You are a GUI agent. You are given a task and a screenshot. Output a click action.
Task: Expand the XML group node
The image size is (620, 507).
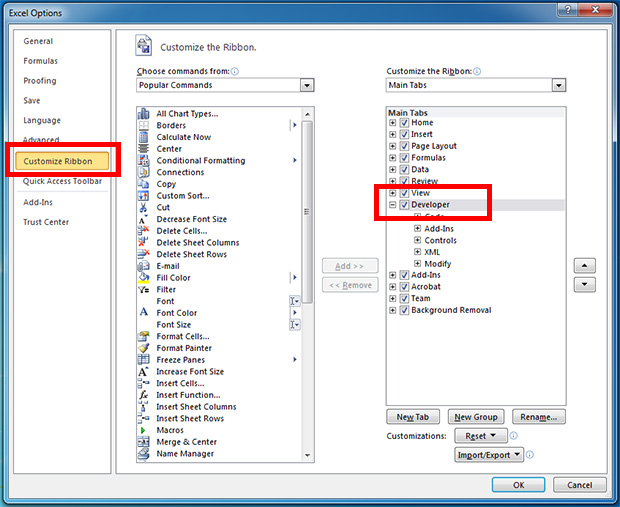pos(418,252)
